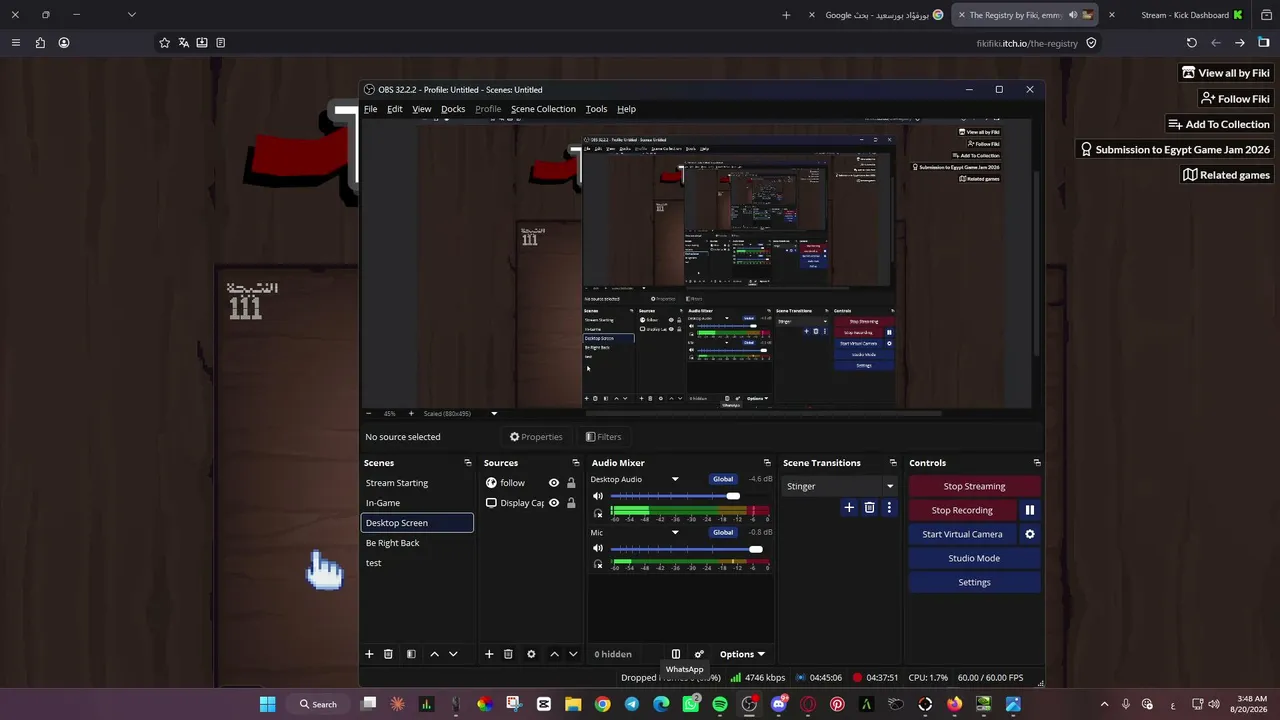Click Start Virtual Camera button
Image resolution: width=1280 pixels, height=720 pixels.
pyautogui.click(x=962, y=534)
